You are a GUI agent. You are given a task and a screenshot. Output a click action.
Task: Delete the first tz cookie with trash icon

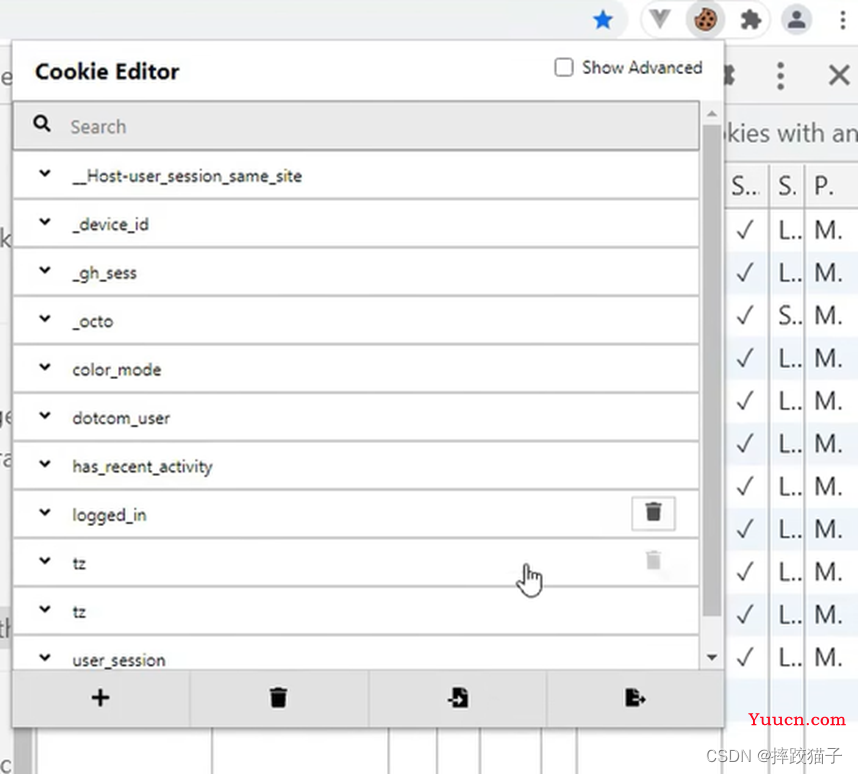tap(653, 561)
